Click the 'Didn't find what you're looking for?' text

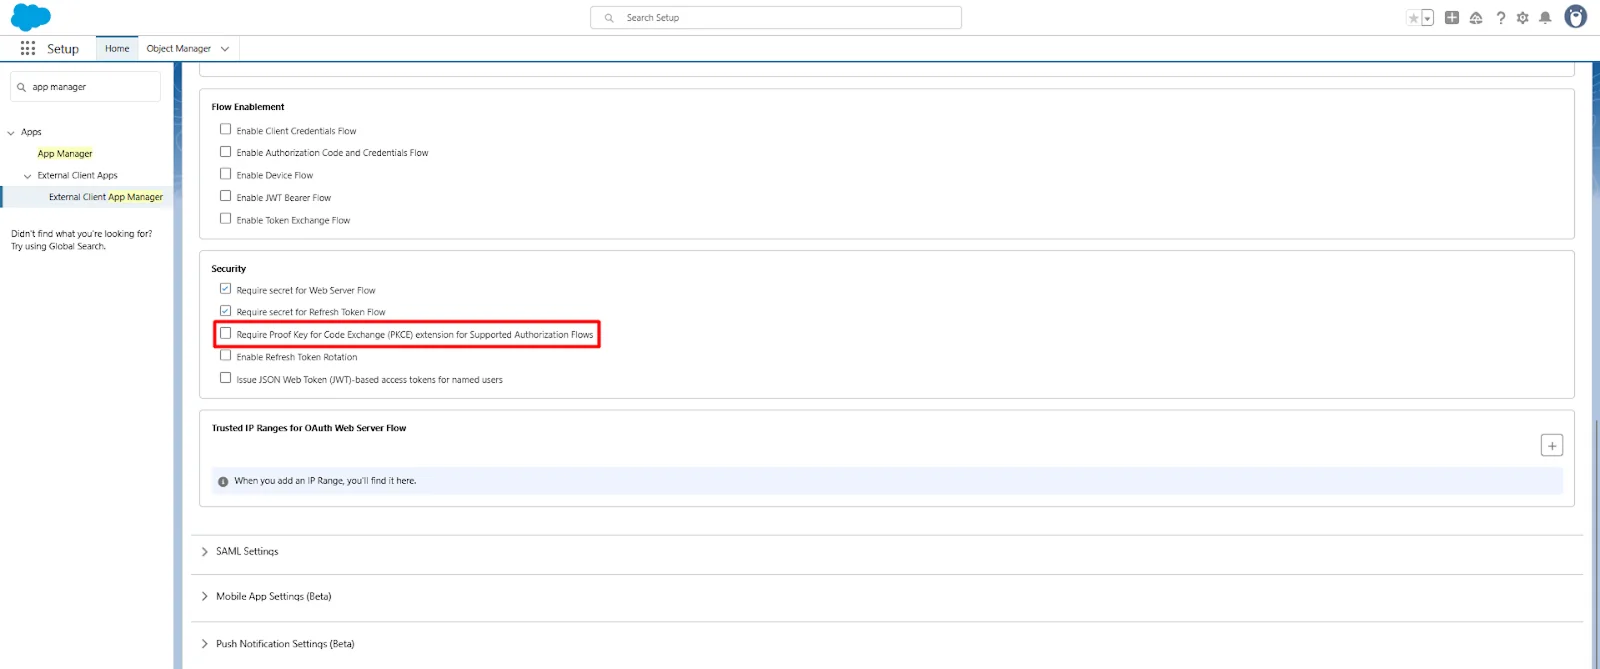point(82,234)
